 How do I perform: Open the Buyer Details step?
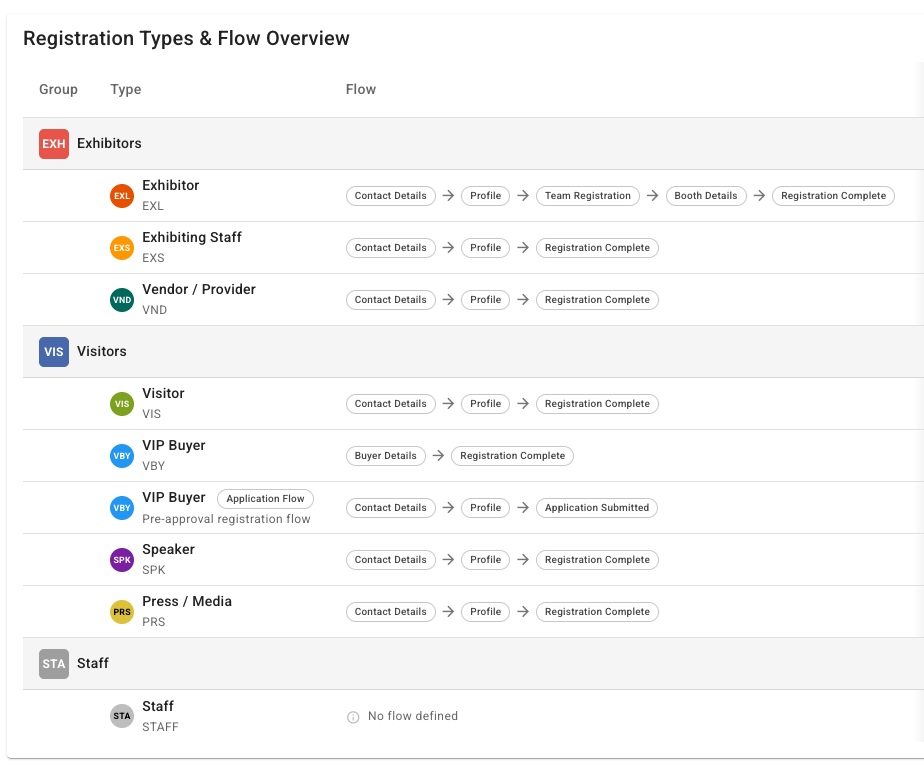(x=385, y=455)
